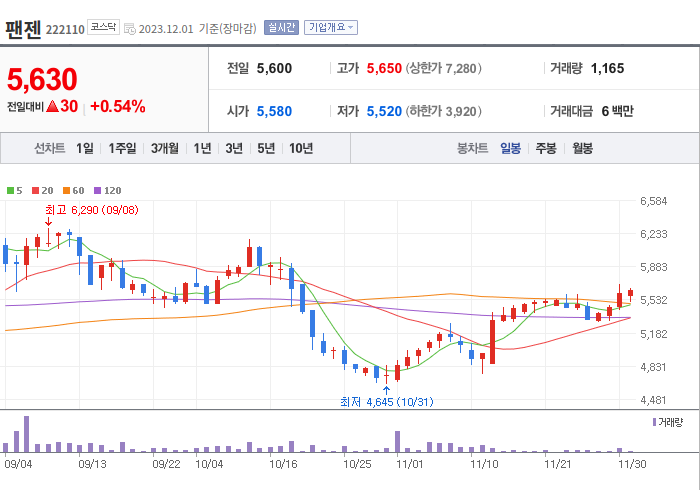Click the calendar icon beside the 2023.12.01 date
Image resolution: width=700 pixels, height=490 pixels.
pyautogui.click(x=129, y=29)
